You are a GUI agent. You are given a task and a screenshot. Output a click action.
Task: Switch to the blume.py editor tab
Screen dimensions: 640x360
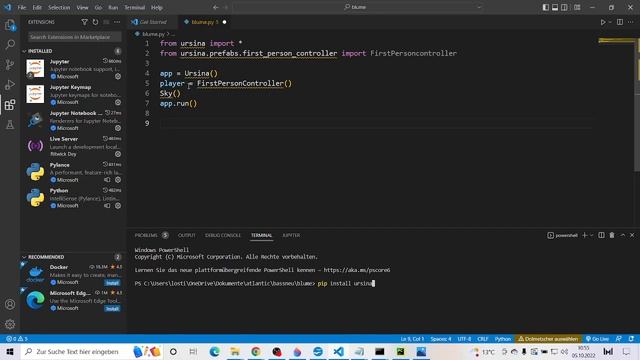pyautogui.click(x=204, y=22)
